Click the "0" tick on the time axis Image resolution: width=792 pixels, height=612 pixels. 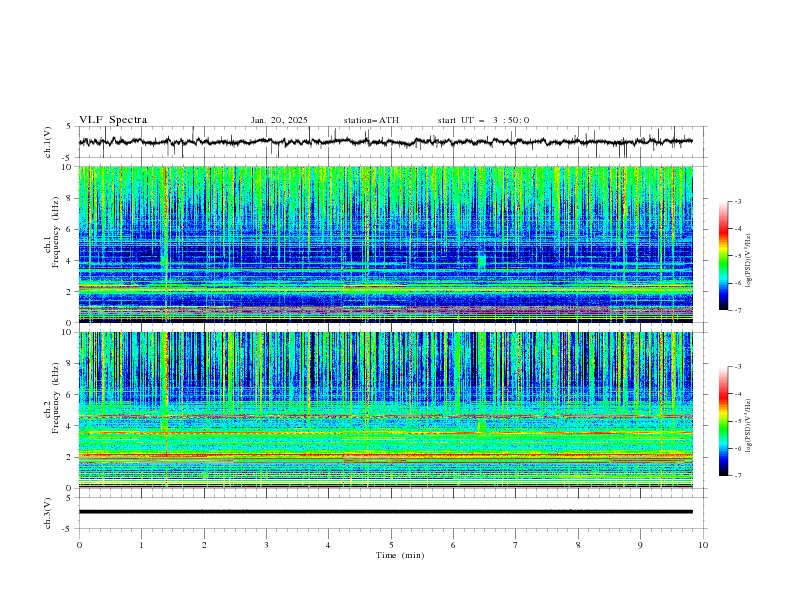[79, 545]
